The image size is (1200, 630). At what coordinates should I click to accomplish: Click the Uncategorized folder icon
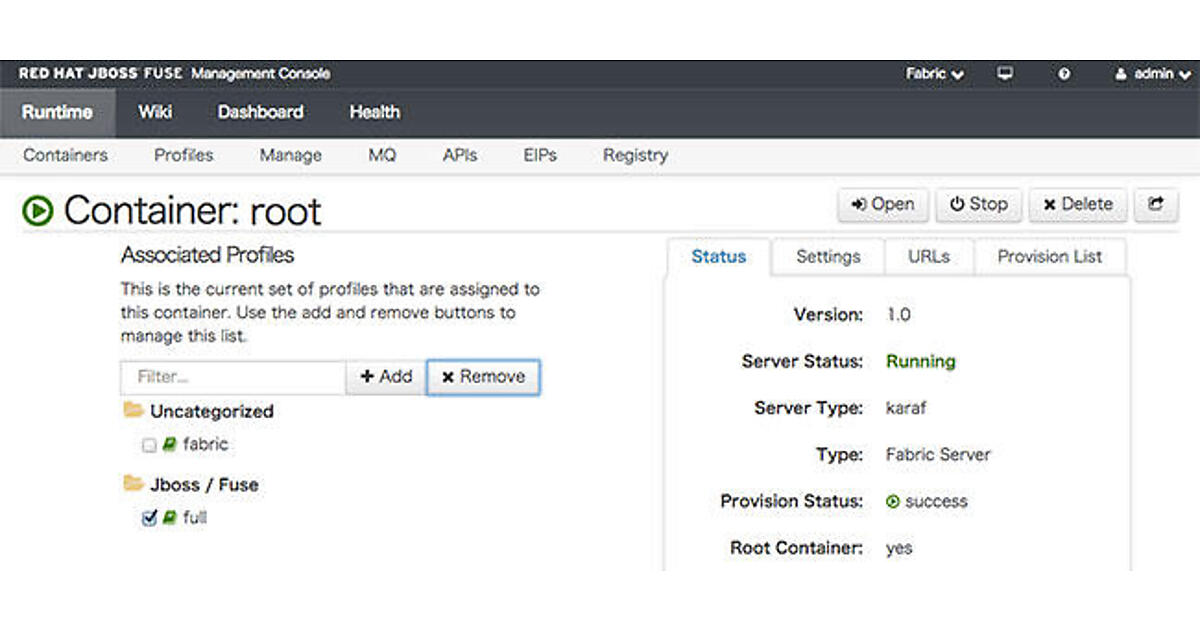133,410
